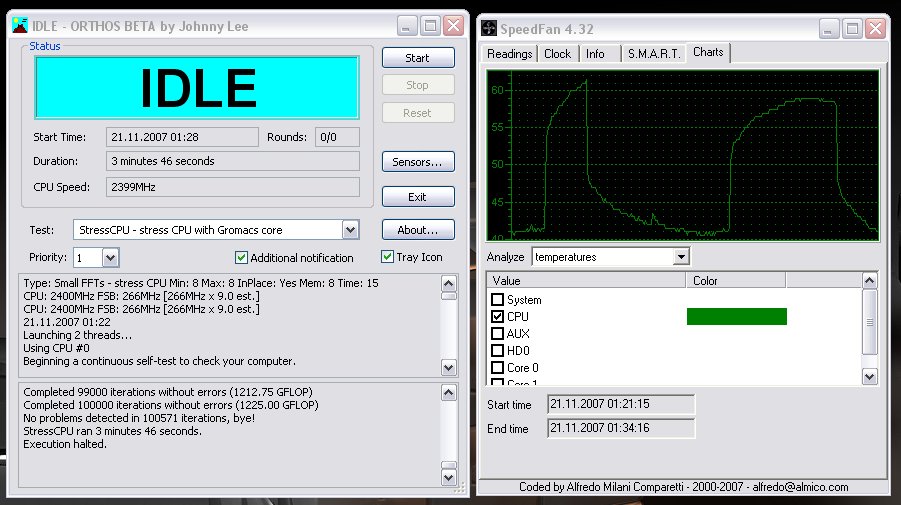Image resolution: width=901 pixels, height=505 pixels.
Task: Toggle Additional notification checkbox
Action: click(x=241, y=257)
